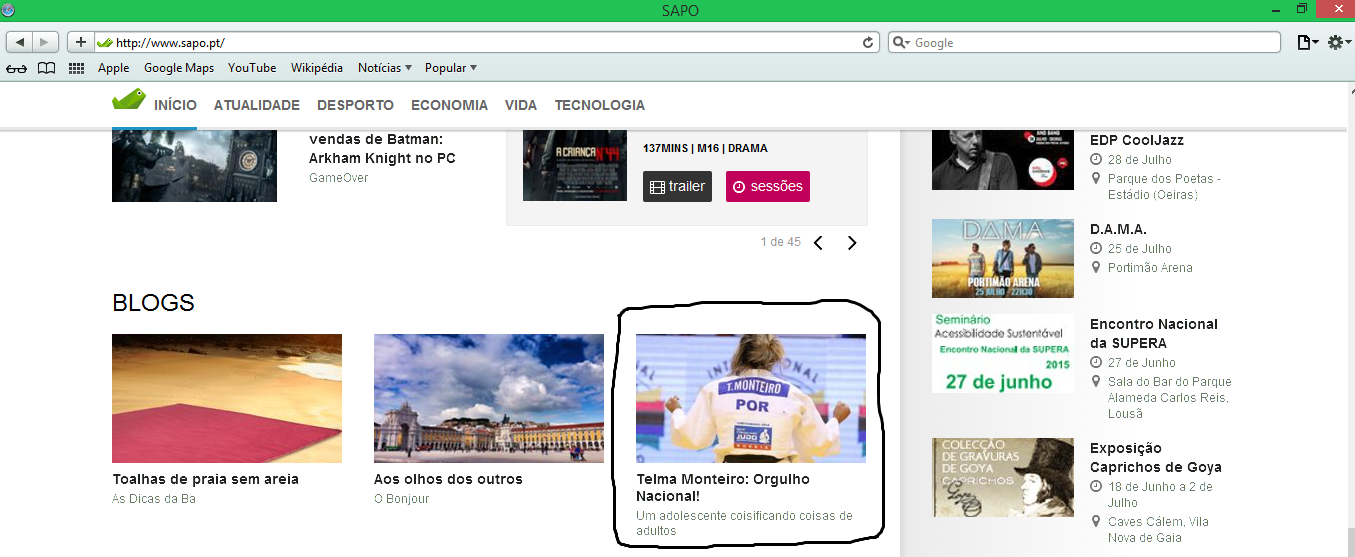
Task: Open Telma Monteiro: Orgulho Nacional! post
Action: tap(723, 487)
